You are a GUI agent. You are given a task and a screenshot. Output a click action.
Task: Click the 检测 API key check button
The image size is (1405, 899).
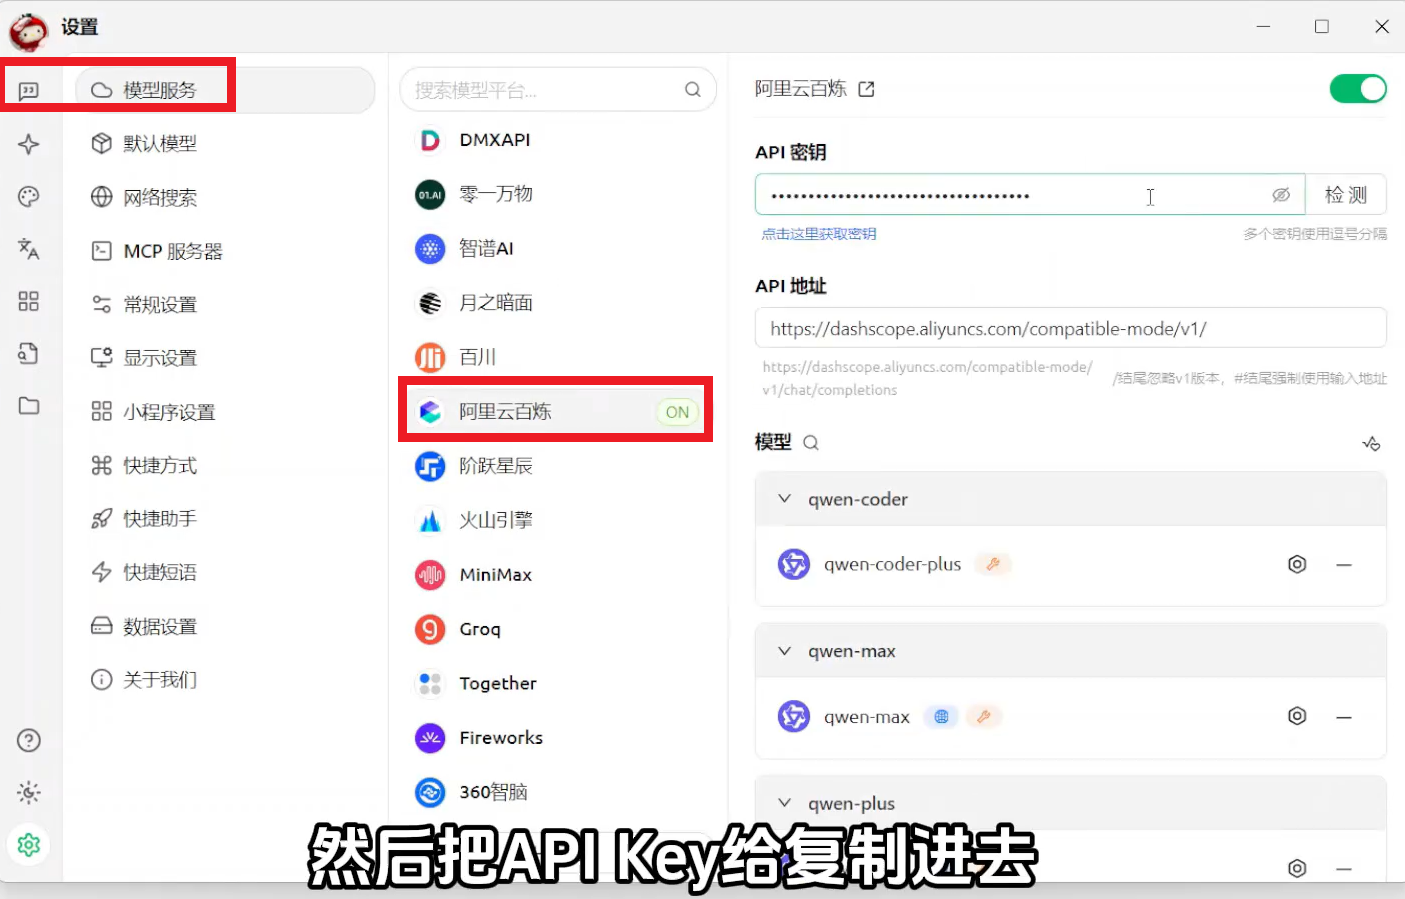pyautogui.click(x=1346, y=195)
